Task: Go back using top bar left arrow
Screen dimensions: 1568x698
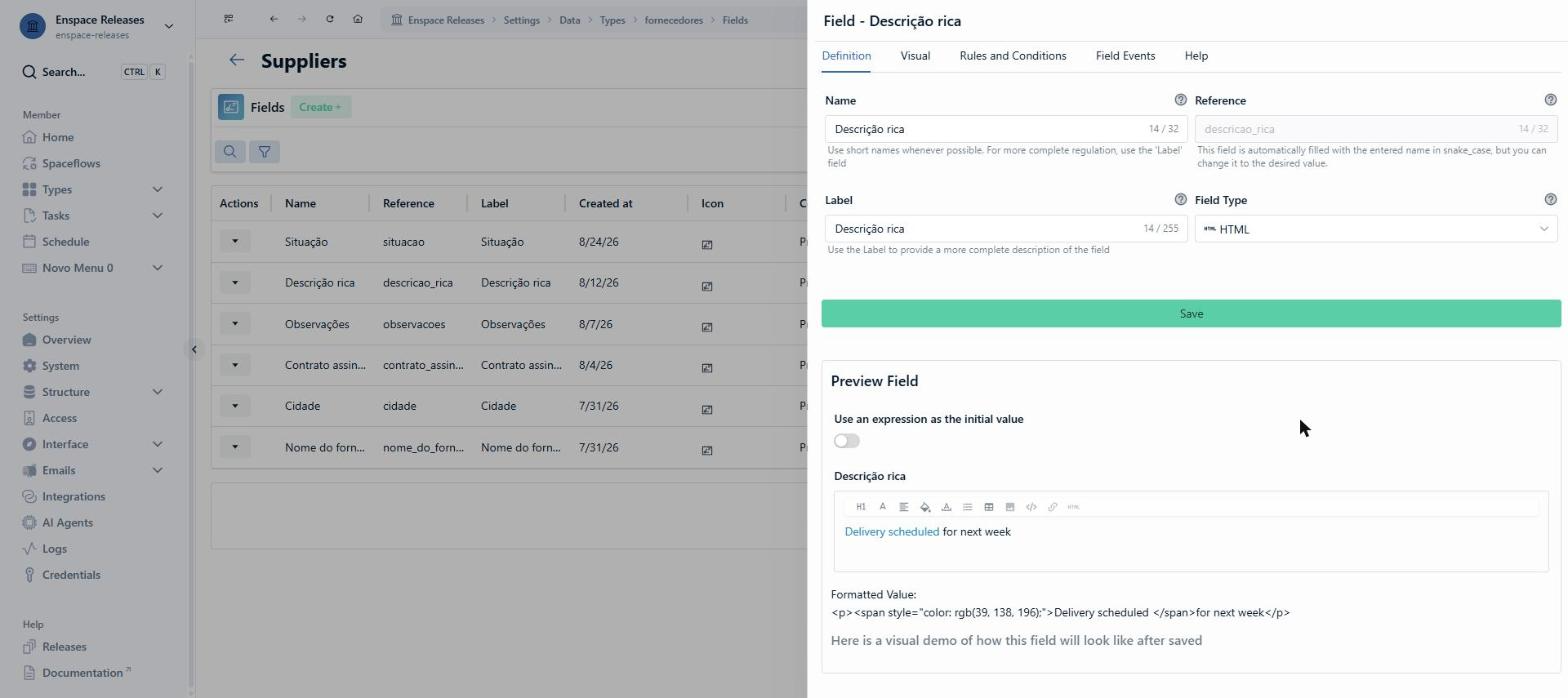Action: (x=273, y=19)
